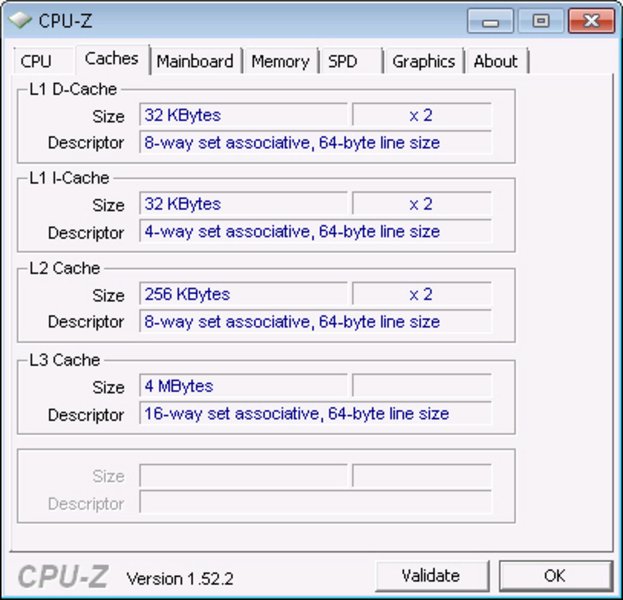This screenshot has width=623, height=600.
Task: Click L3 Cache size field 4 MBytes
Action: pos(243,386)
